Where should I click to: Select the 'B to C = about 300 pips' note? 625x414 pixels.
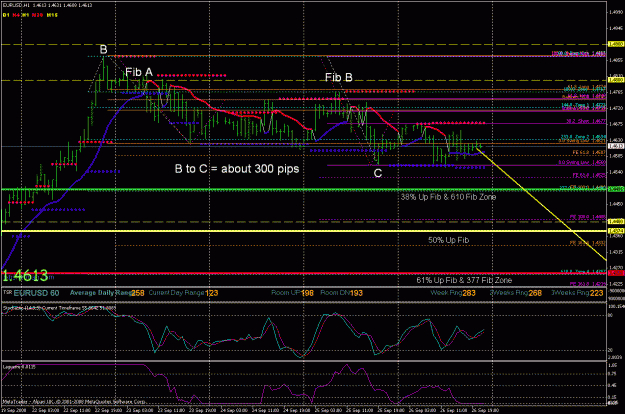click(x=237, y=169)
